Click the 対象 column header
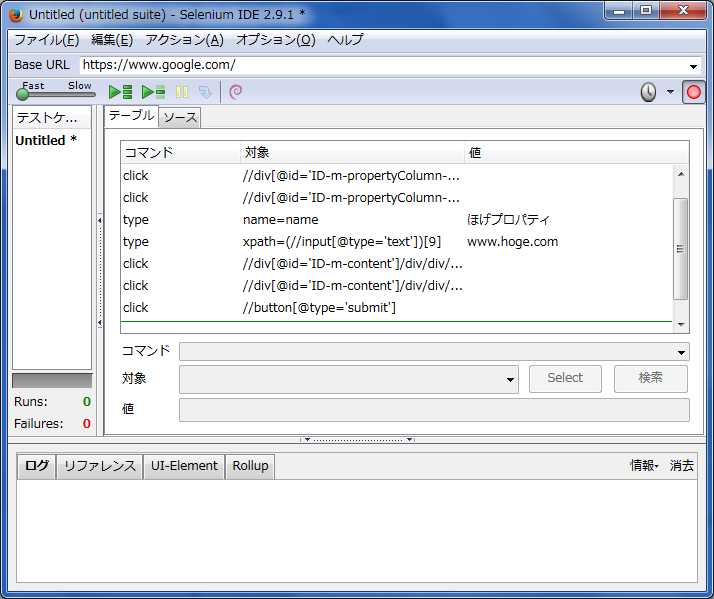 click(352, 153)
